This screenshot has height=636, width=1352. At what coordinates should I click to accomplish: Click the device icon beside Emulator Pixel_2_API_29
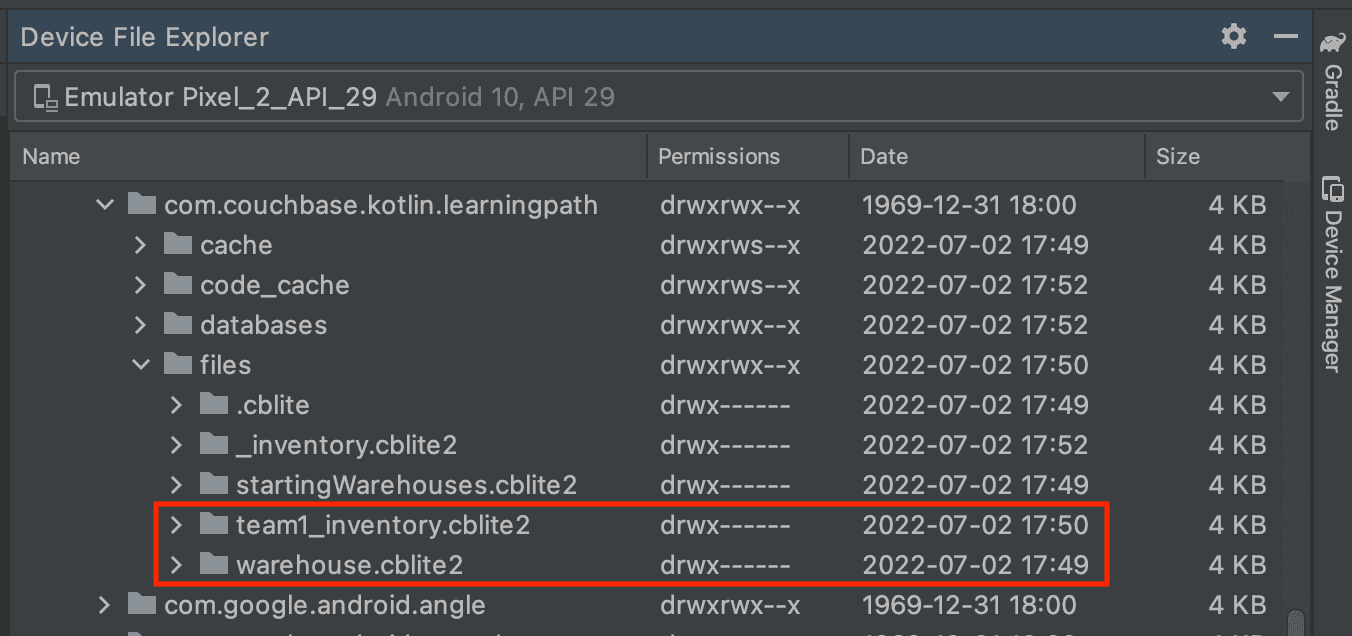tap(45, 97)
